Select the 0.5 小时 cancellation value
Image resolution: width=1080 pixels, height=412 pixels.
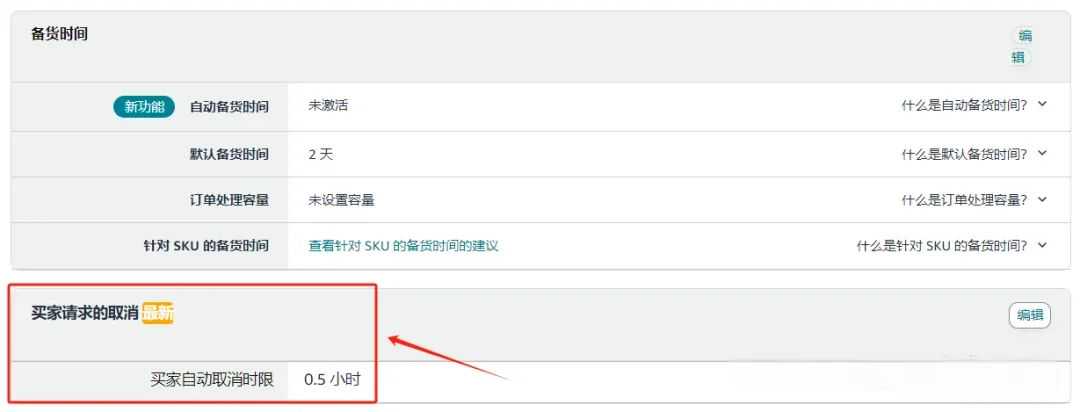pos(332,380)
